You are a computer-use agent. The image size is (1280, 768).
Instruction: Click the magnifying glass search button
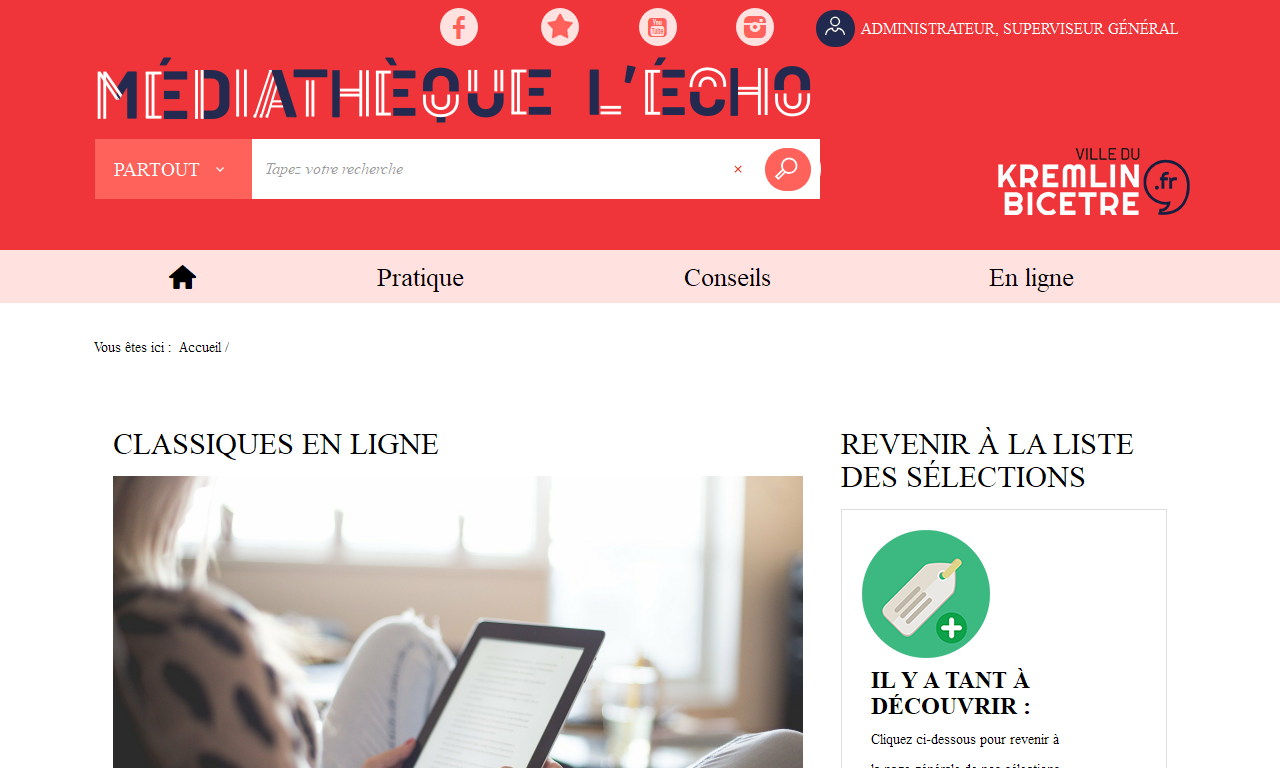tap(788, 169)
